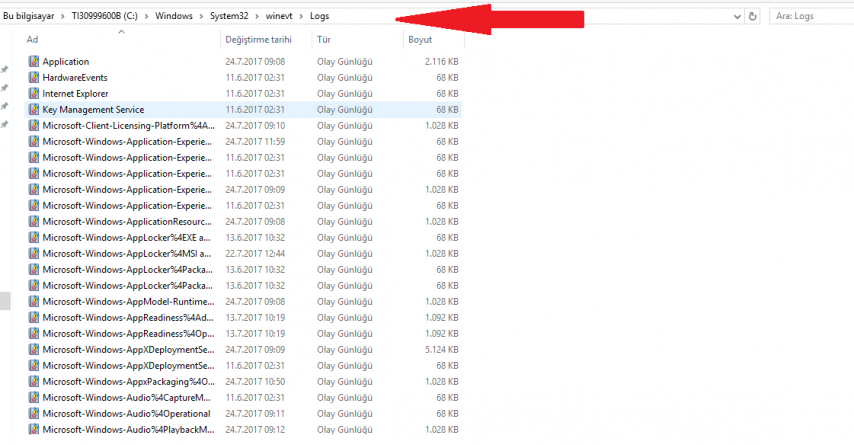Go to winevt in the breadcrumb
854x445 pixels.
tap(279, 16)
